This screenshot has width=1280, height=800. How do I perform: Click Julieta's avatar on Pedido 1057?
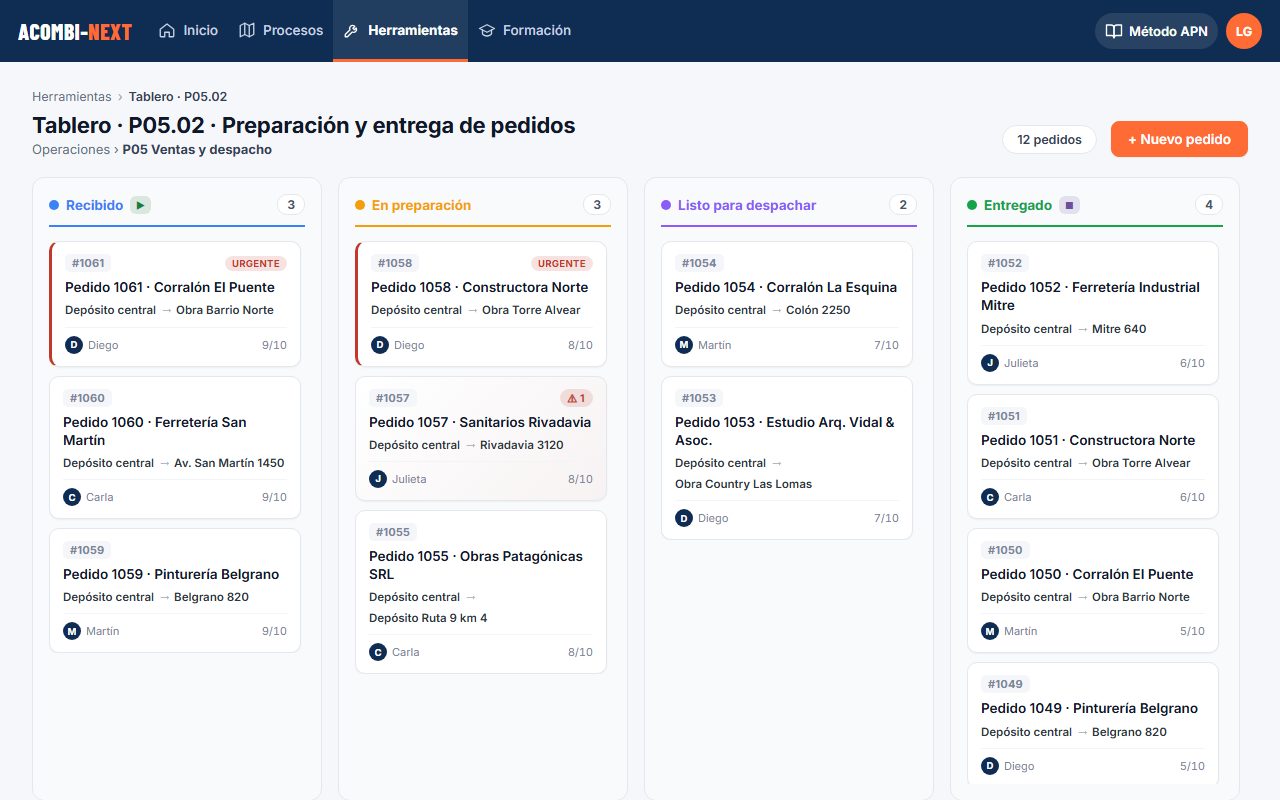point(377,479)
